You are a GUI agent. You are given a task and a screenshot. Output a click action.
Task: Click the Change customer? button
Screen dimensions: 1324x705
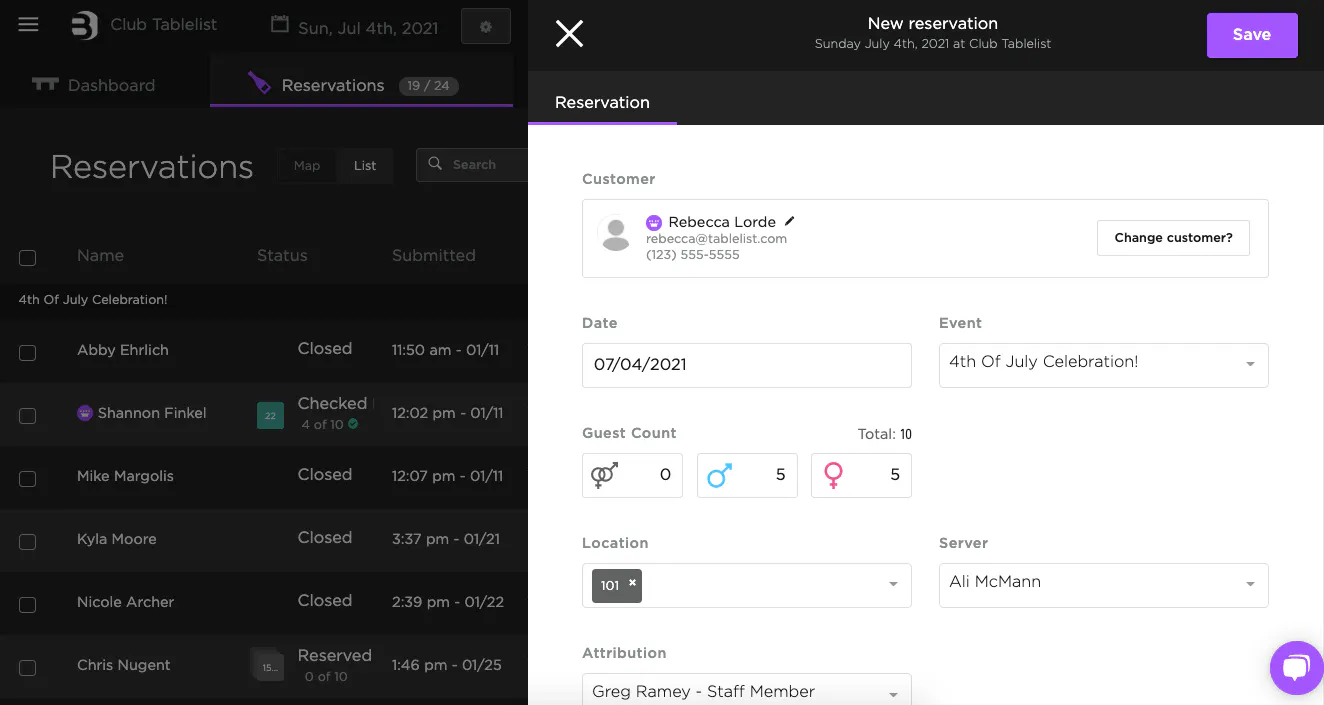pyautogui.click(x=1173, y=238)
